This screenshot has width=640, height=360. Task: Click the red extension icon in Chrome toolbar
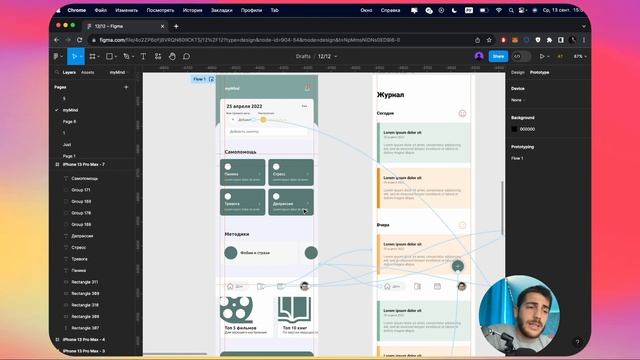coord(503,40)
